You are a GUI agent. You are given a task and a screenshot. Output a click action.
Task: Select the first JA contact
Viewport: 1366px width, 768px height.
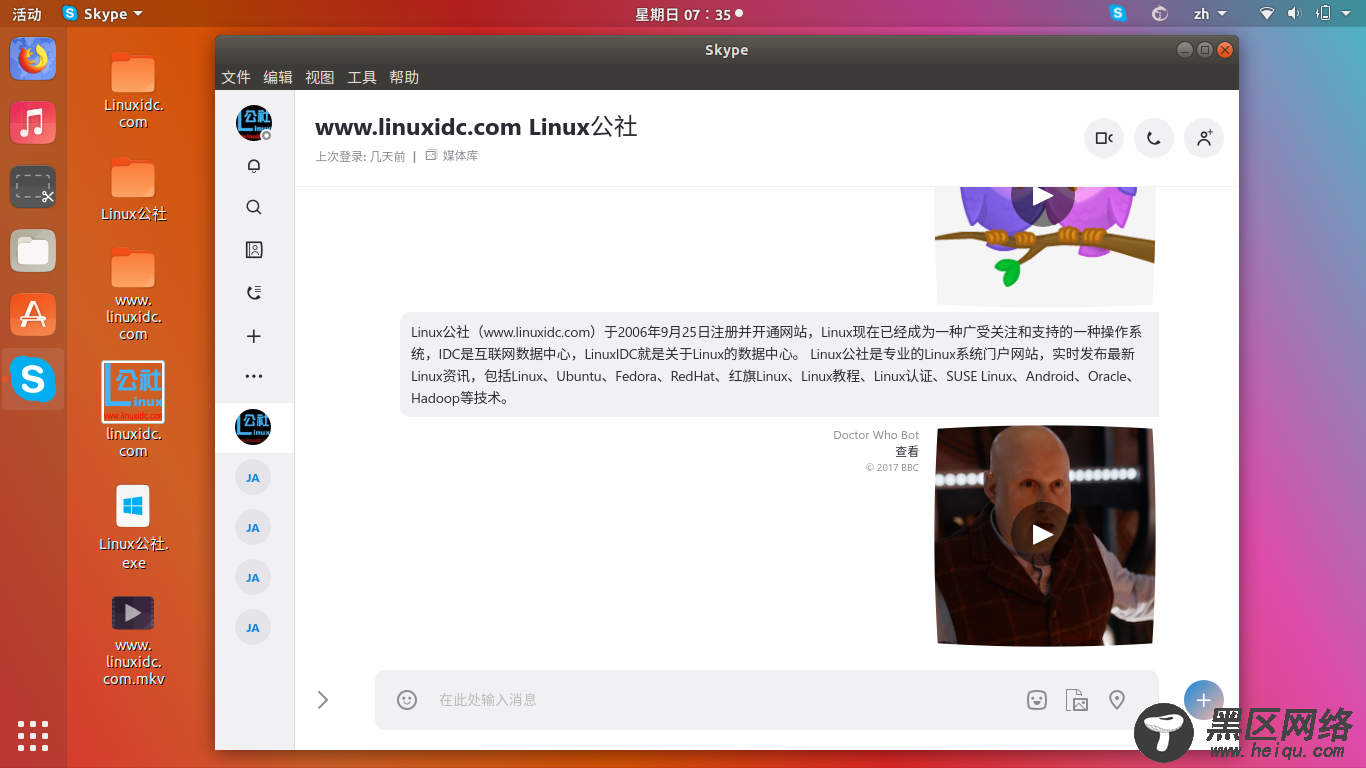(253, 478)
